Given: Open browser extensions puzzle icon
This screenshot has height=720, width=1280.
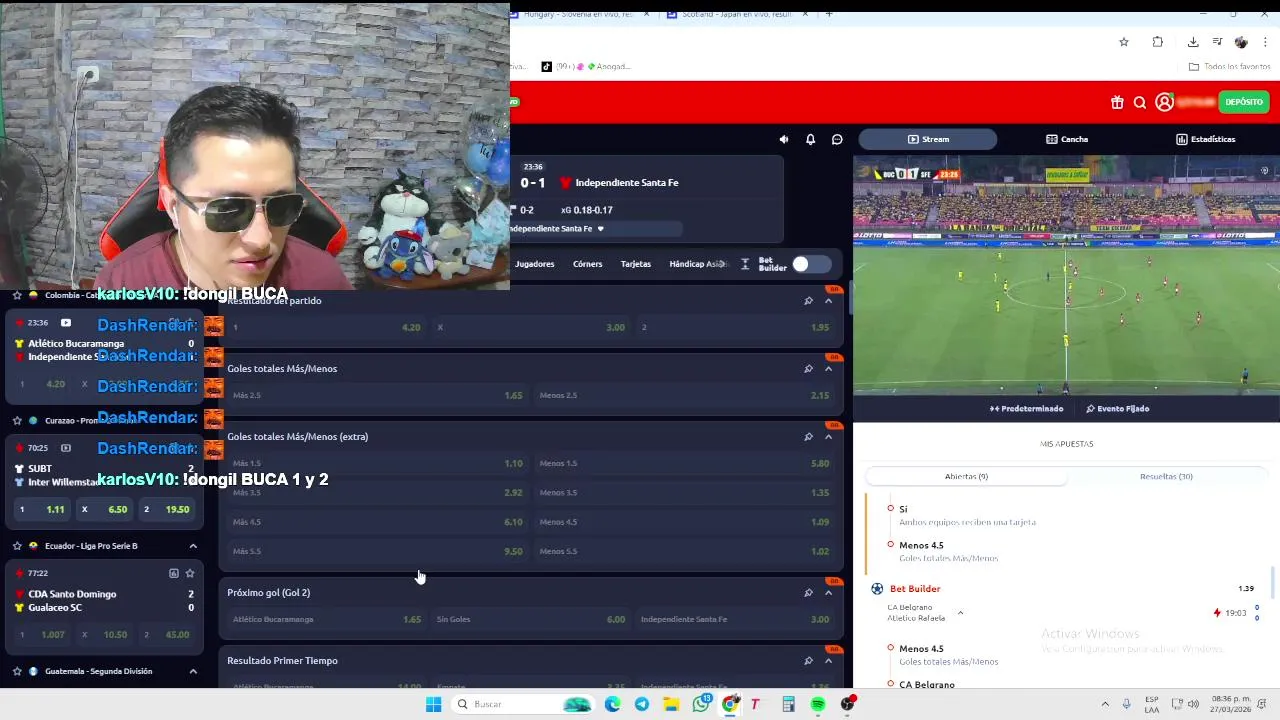Looking at the screenshot, I should (x=1158, y=42).
